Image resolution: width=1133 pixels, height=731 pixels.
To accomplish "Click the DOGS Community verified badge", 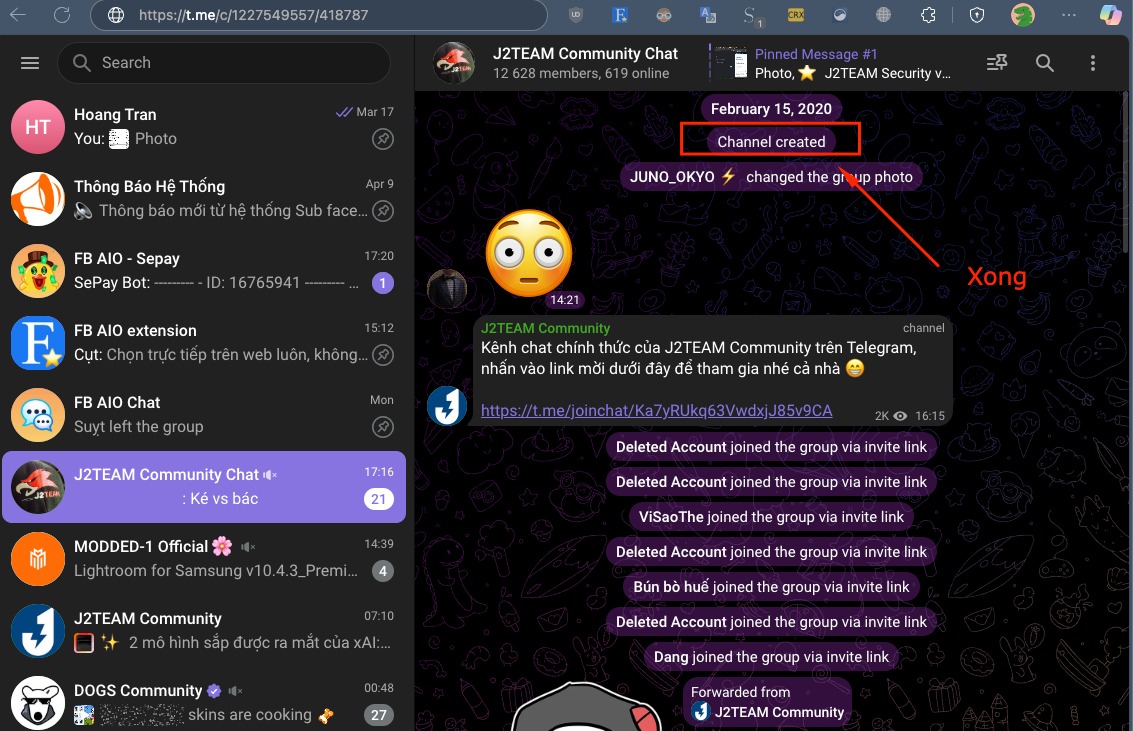I will 214,691.
